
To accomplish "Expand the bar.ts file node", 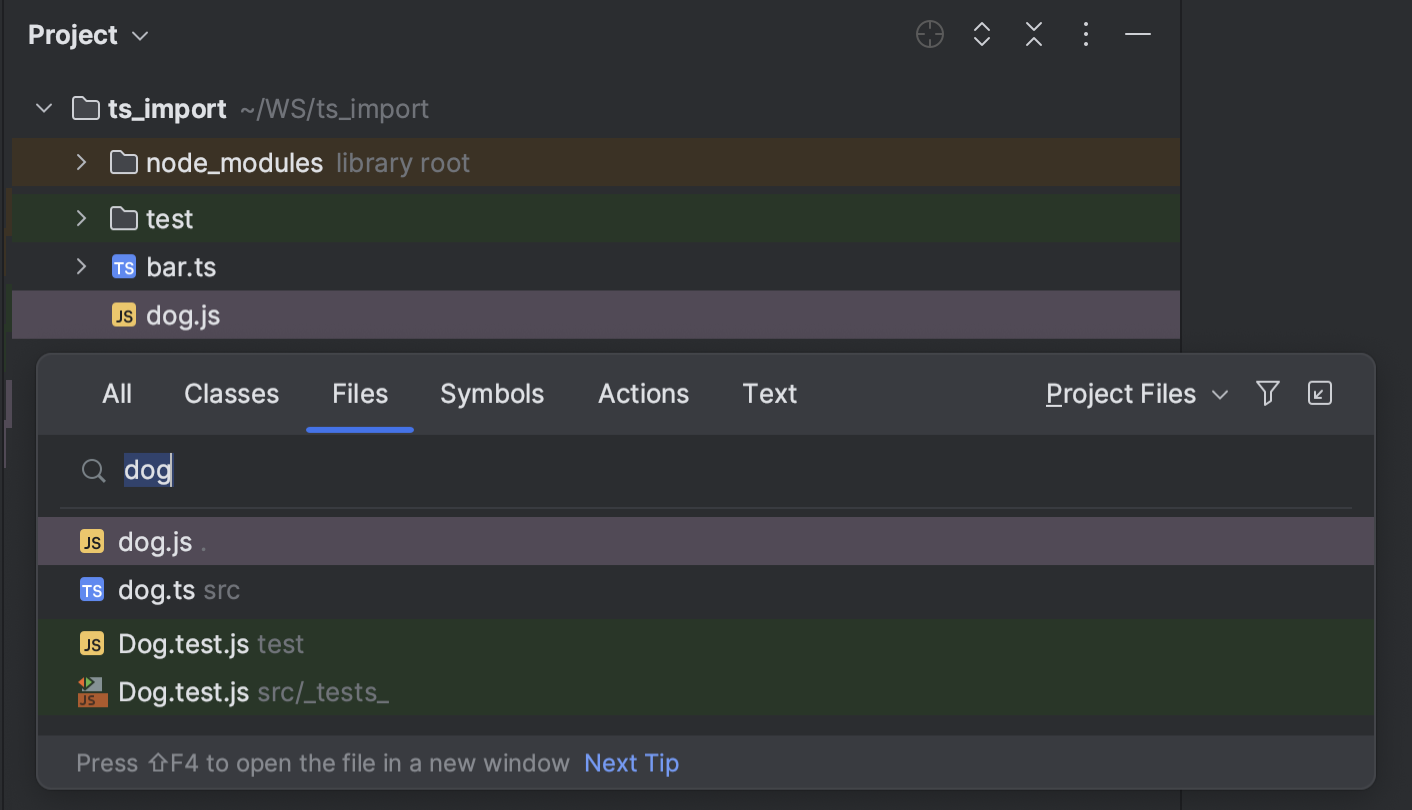I will (81, 266).
